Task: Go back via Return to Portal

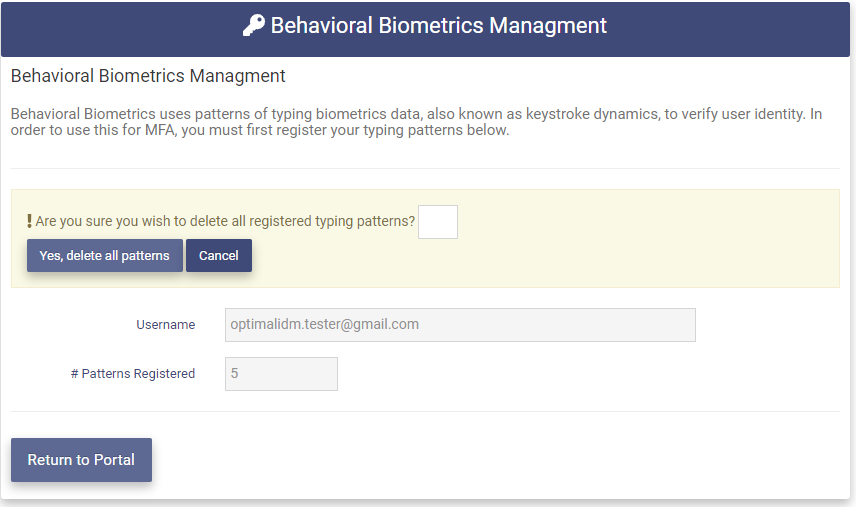Action: [81, 460]
